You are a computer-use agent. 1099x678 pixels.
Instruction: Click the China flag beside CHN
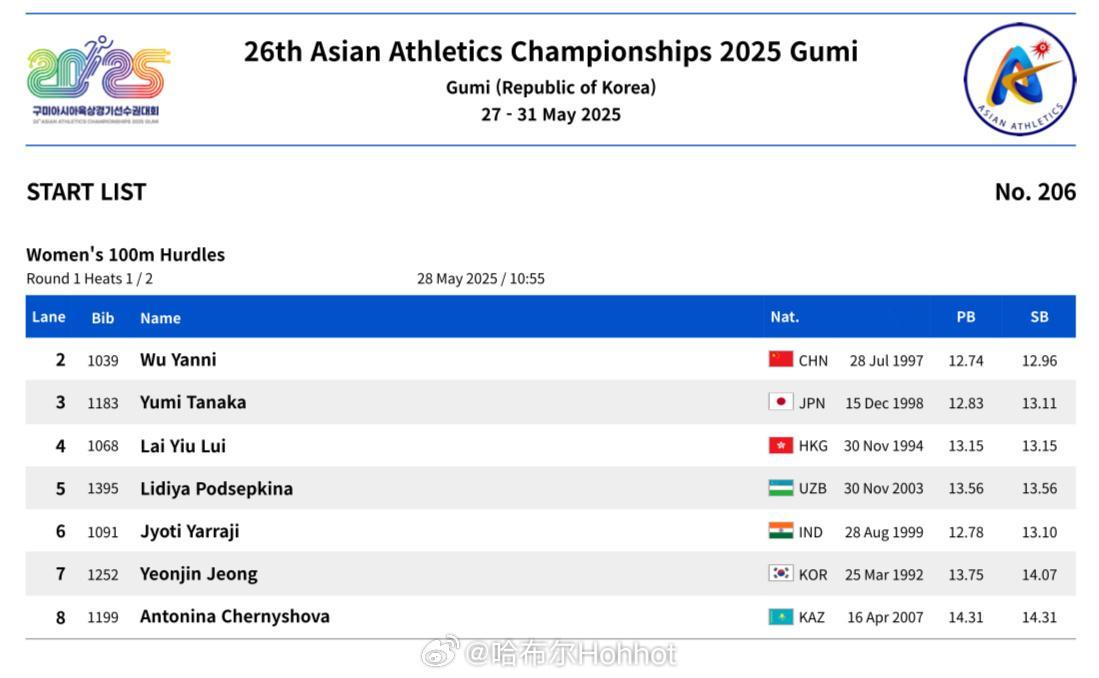[780, 359]
